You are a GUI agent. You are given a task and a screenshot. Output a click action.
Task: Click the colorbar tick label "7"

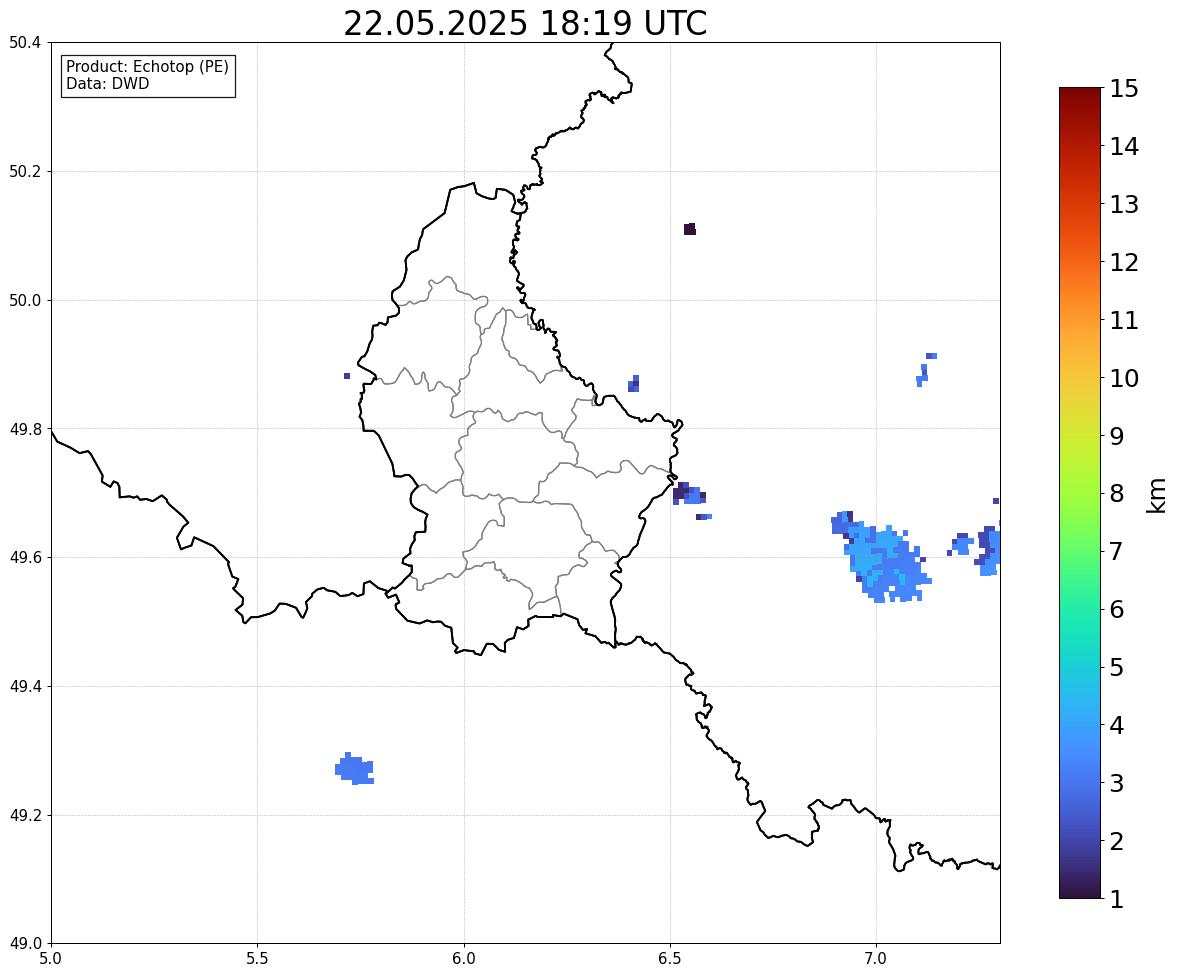click(x=1116, y=551)
